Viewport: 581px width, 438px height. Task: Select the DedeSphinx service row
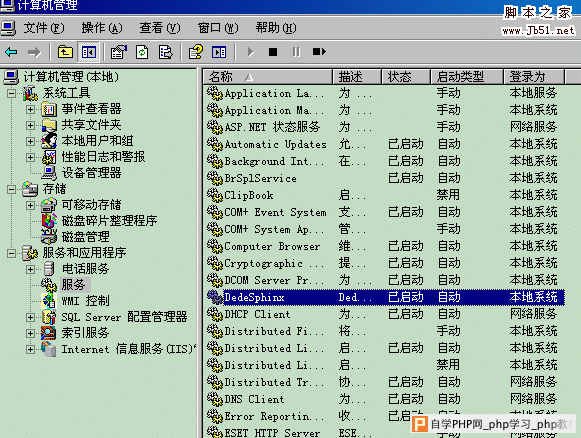[x=385, y=297]
